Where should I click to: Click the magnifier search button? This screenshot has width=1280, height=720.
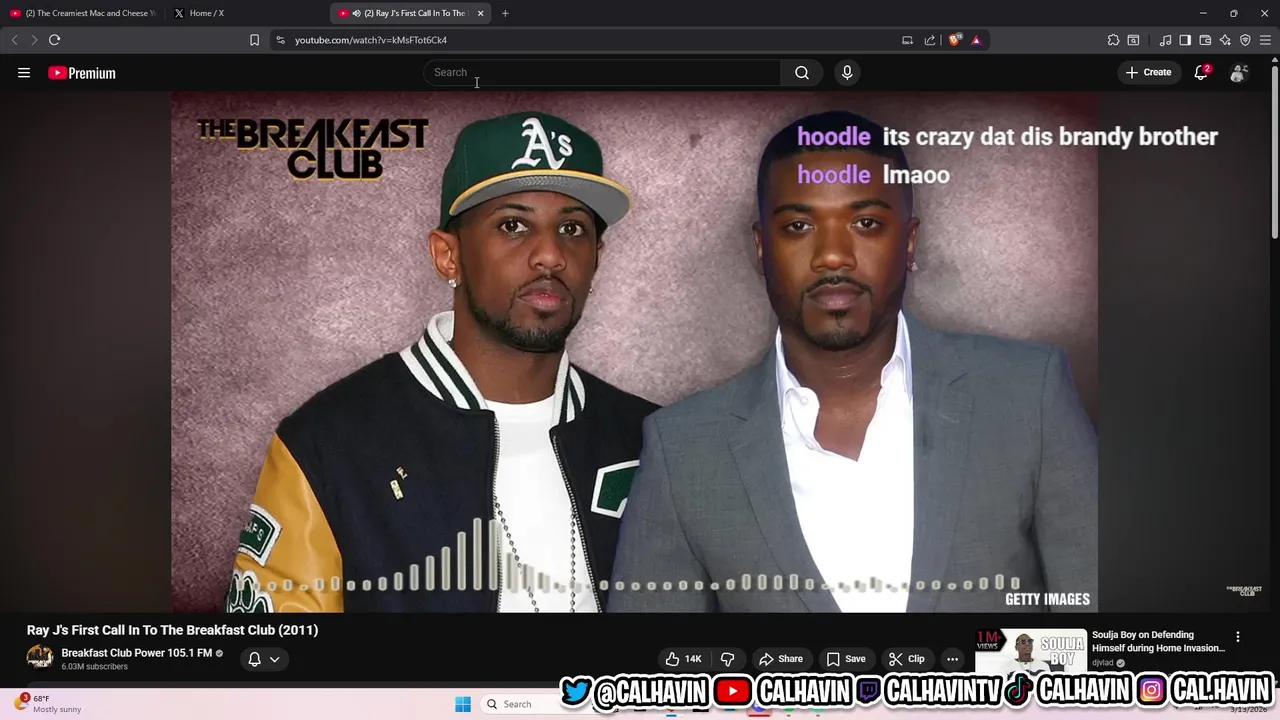[802, 72]
